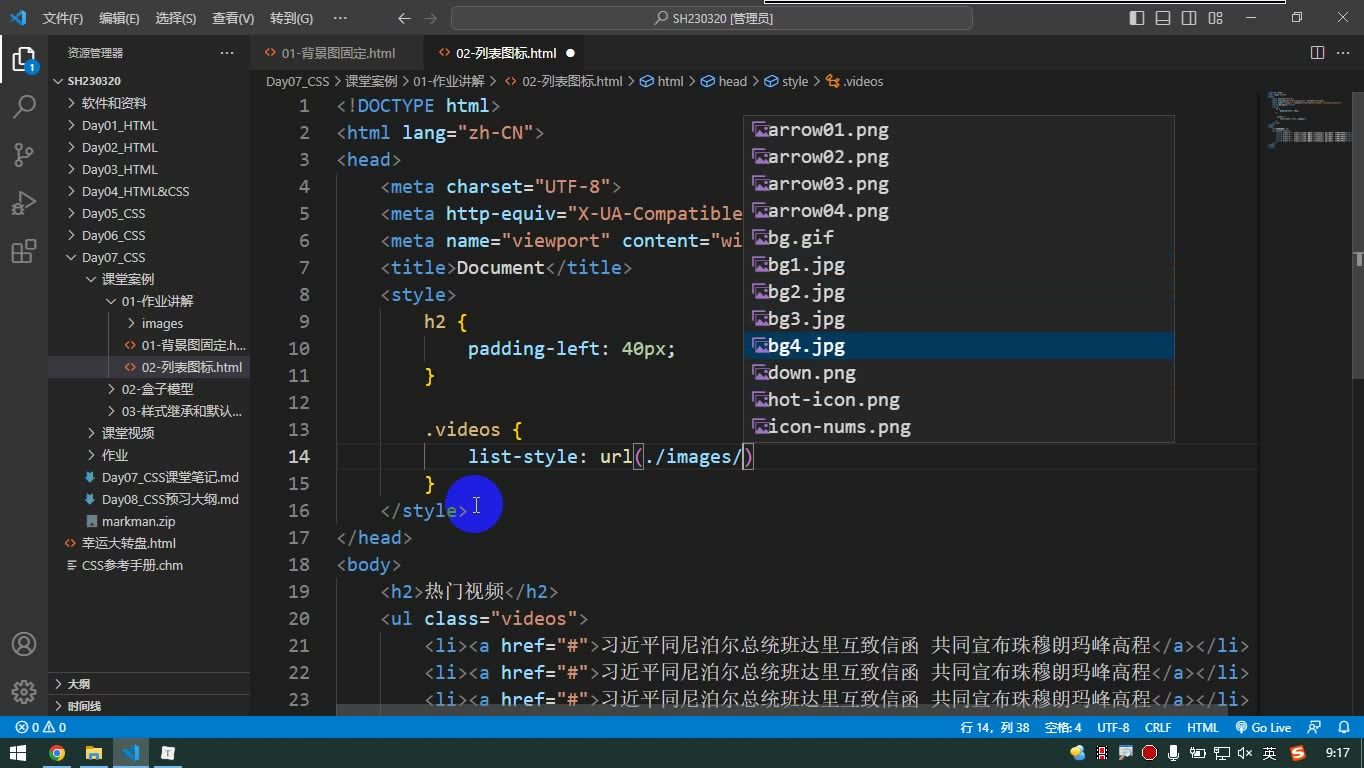Open the Extensions view
Image resolution: width=1364 pixels, height=768 pixels.
tap(24, 251)
